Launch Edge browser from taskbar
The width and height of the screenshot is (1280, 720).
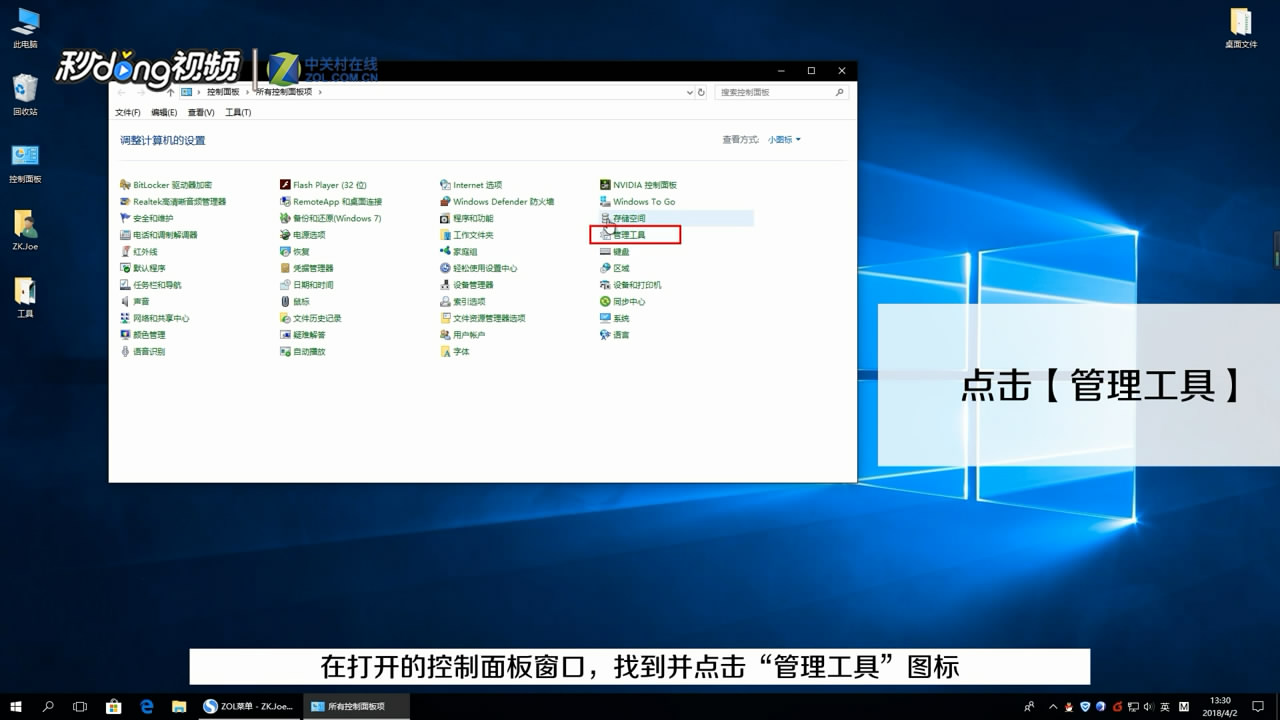click(146, 706)
